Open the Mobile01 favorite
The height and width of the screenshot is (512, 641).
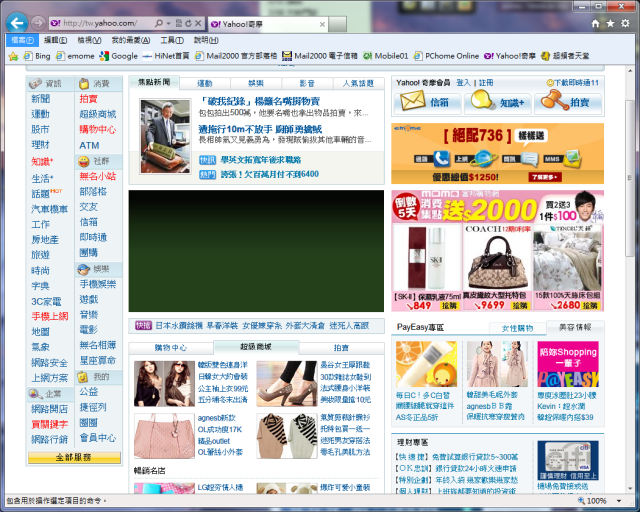[x=385, y=56]
